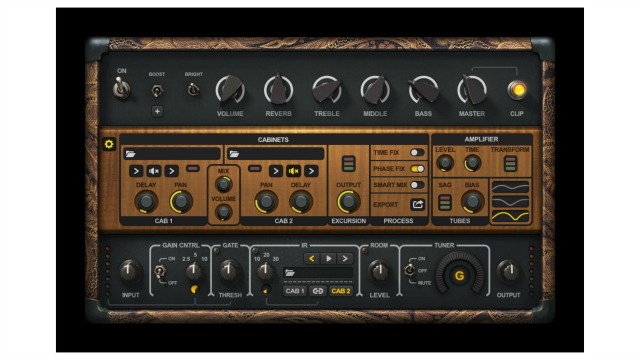Click the yellow indicator under the Gain Cntrl knob
This screenshot has height=360, width=640.
195,289
